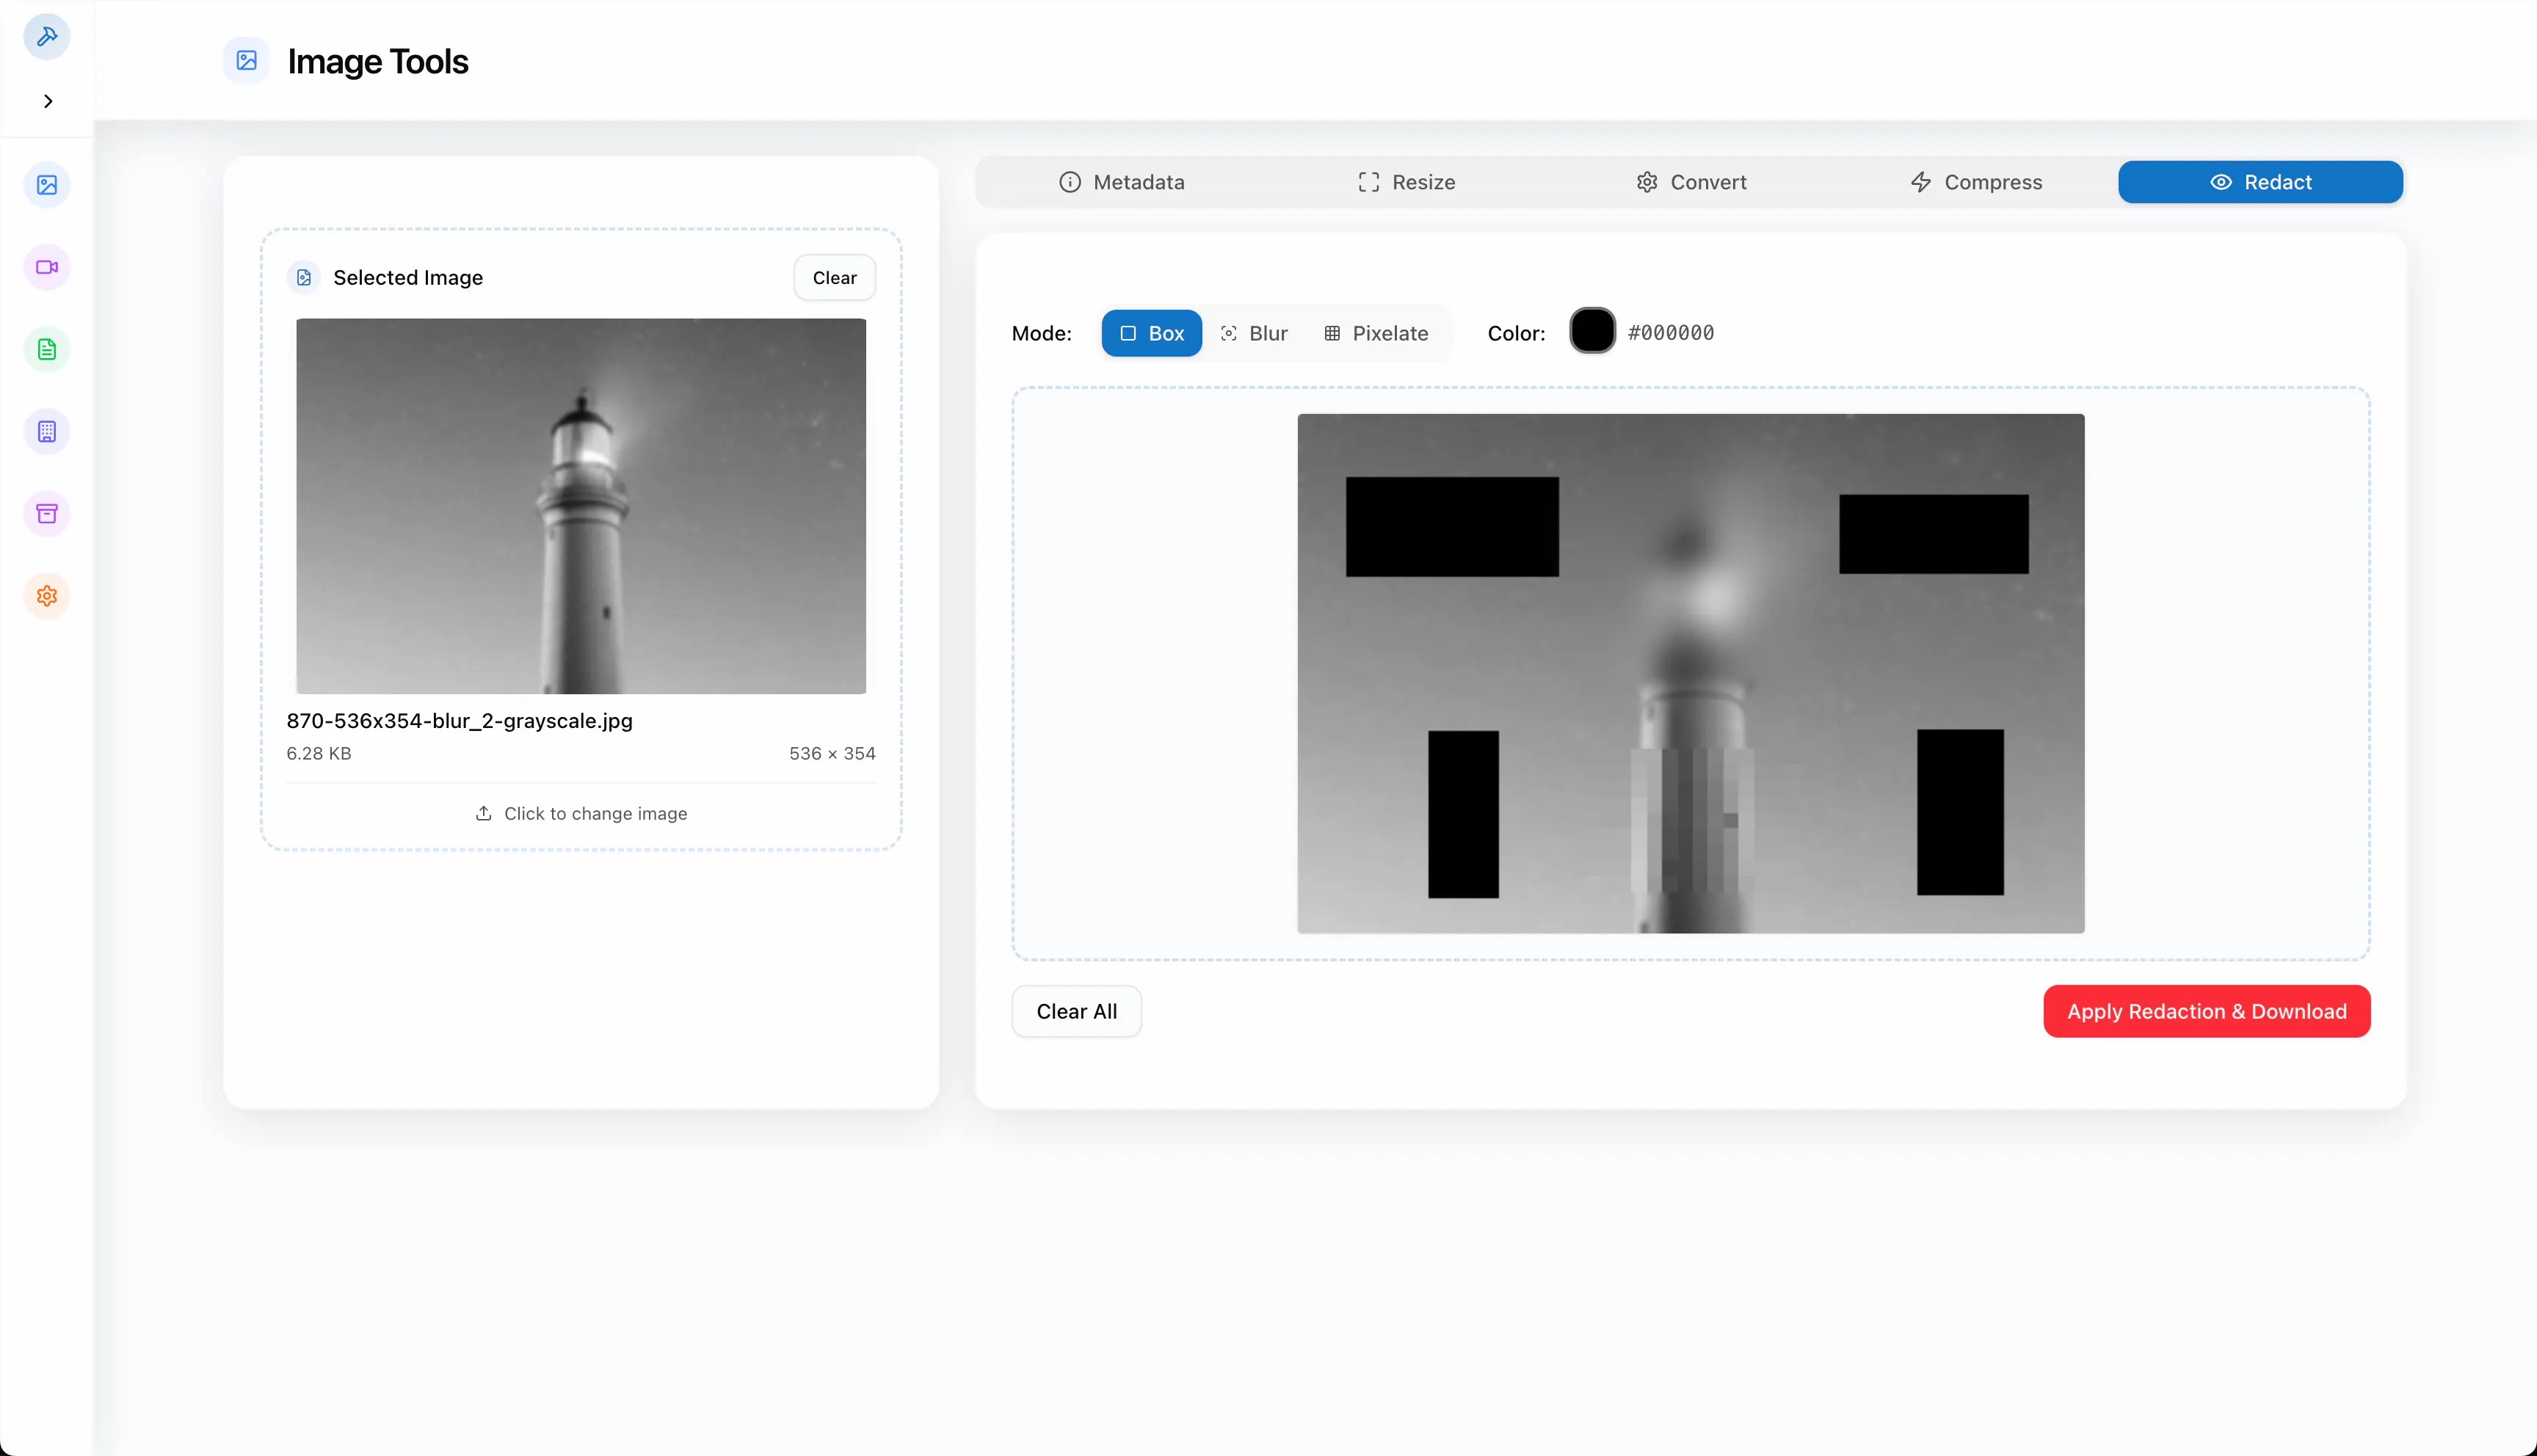This screenshot has width=2537, height=1456.
Task: Click the lighthouse preview thumbnail
Action: click(x=581, y=506)
